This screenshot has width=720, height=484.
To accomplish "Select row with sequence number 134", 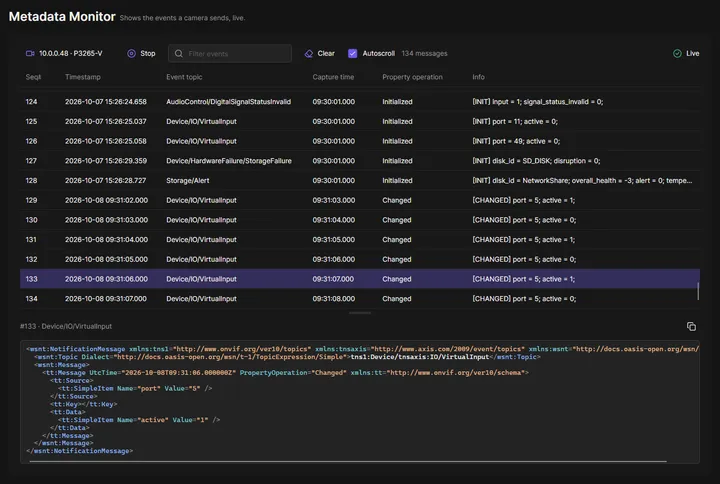I will coord(360,299).
